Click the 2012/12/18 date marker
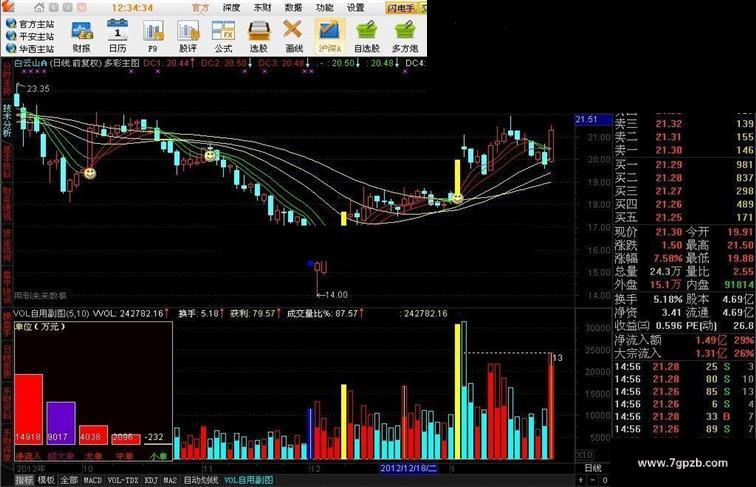This screenshot has width=756, height=487. 409,468
